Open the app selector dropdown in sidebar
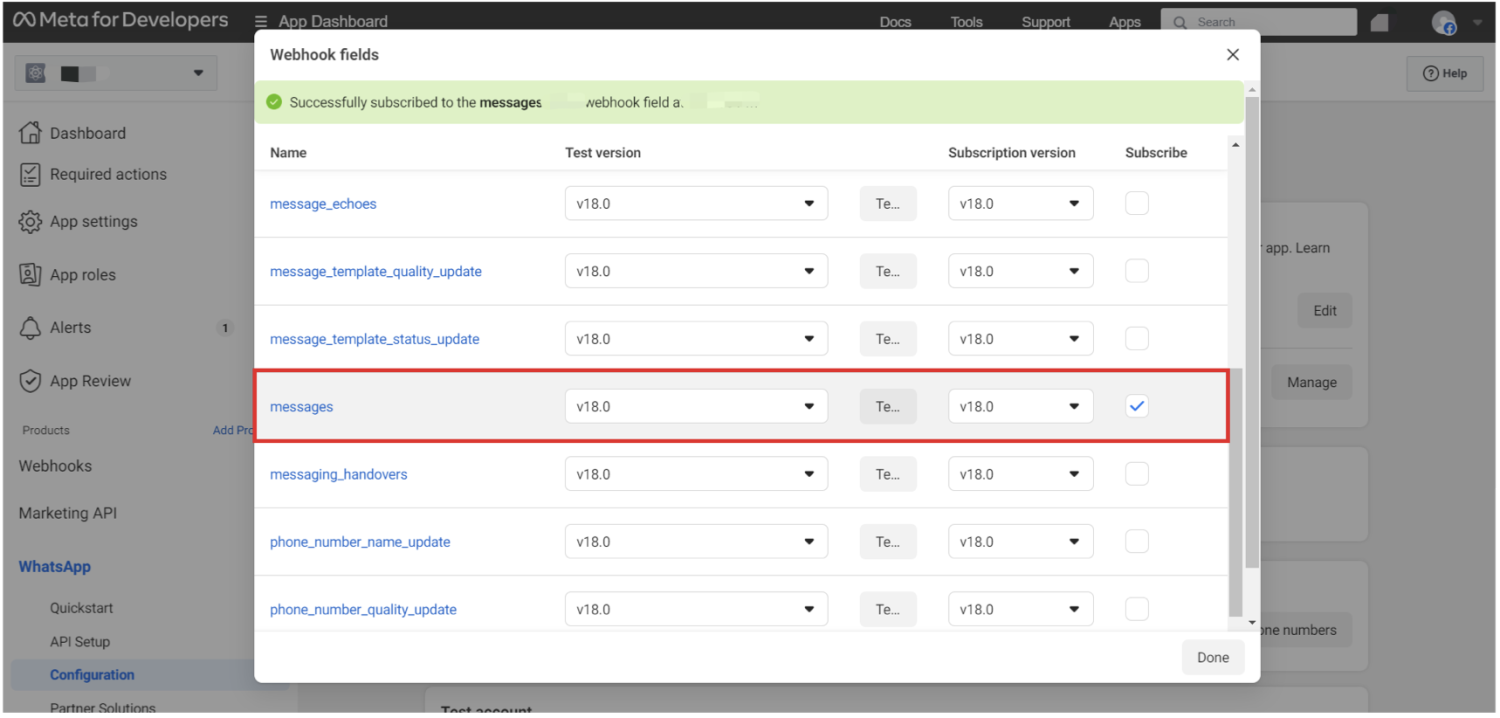Viewport: 1500px width, 718px height. pos(116,73)
